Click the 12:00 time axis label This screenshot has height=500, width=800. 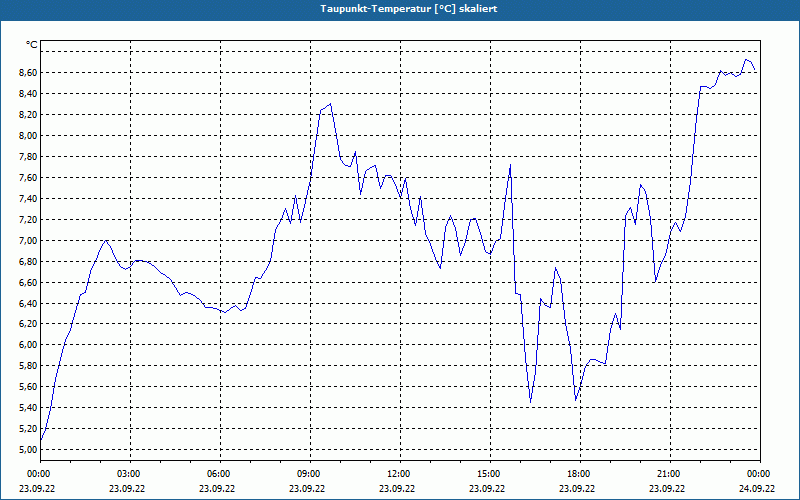pos(399,474)
